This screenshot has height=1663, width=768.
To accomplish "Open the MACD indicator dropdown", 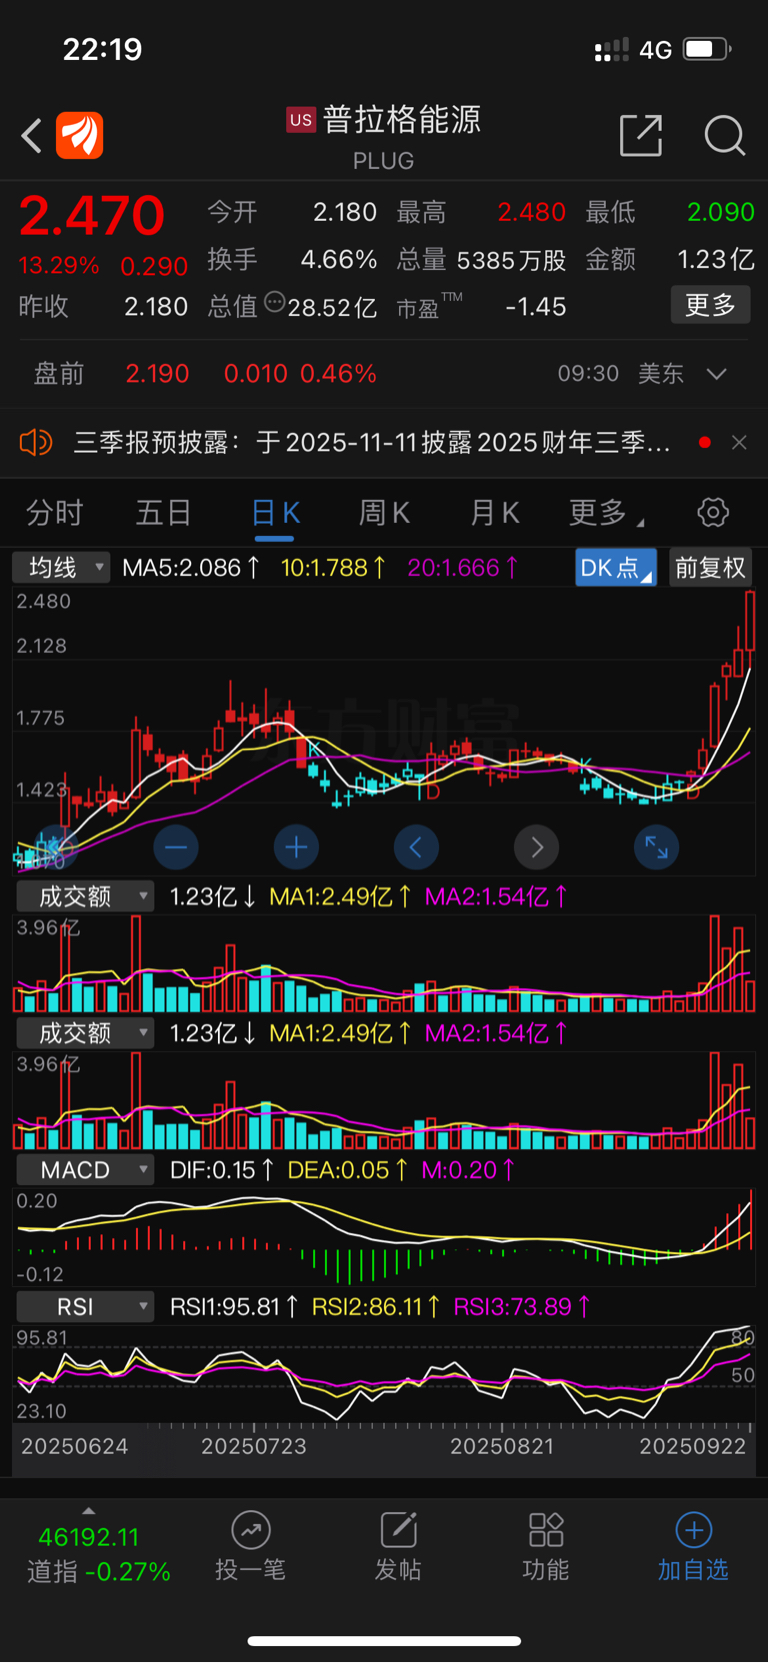I will pyautogui.click(x=85, y=1170).
